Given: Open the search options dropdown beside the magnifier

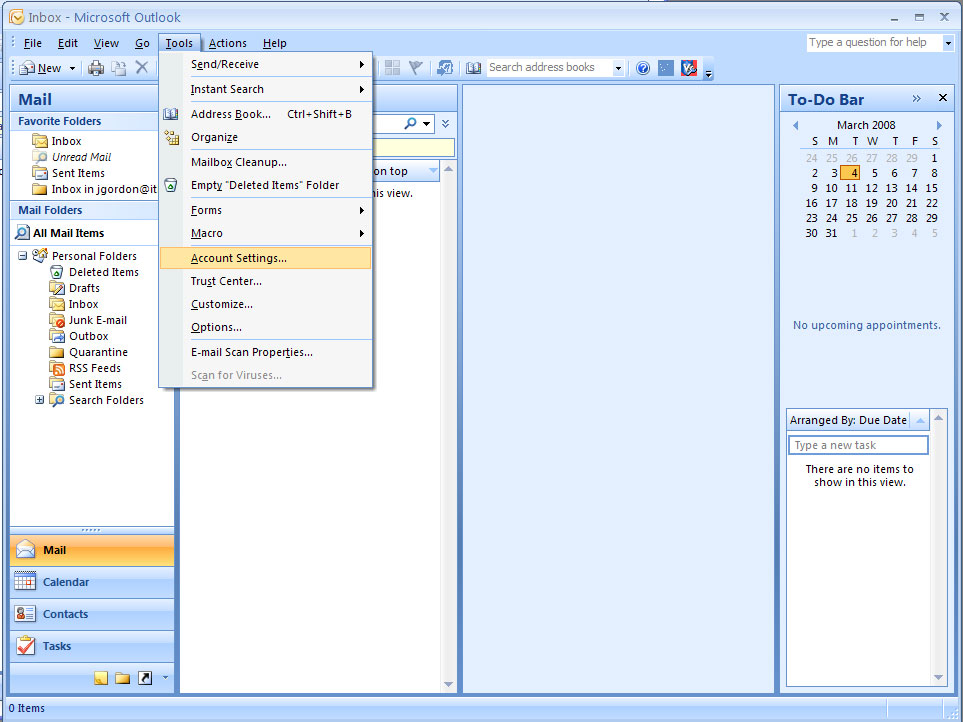Looking at the screenshot, I should [x=426, y=124].
